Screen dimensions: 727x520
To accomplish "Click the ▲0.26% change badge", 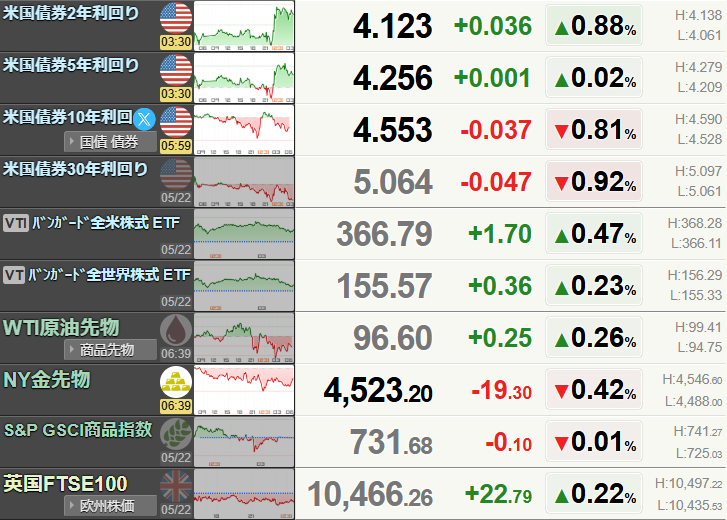I will [x=594, y=337].
